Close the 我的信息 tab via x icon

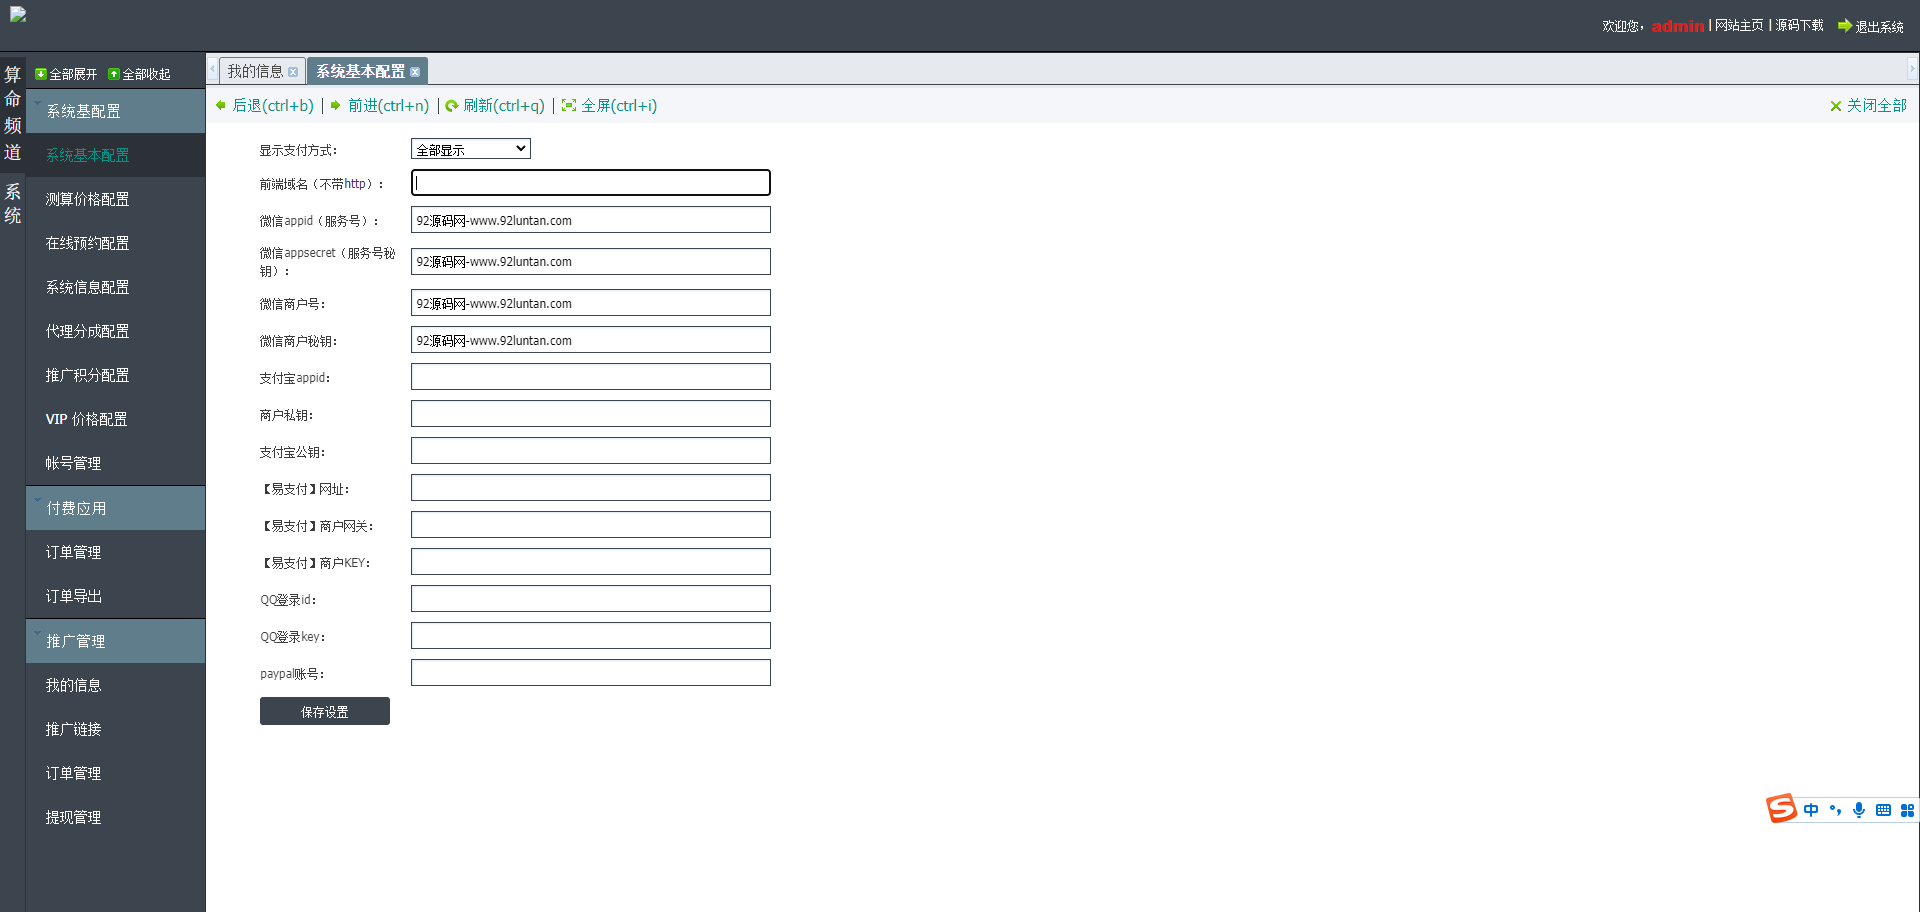[293, 72]
